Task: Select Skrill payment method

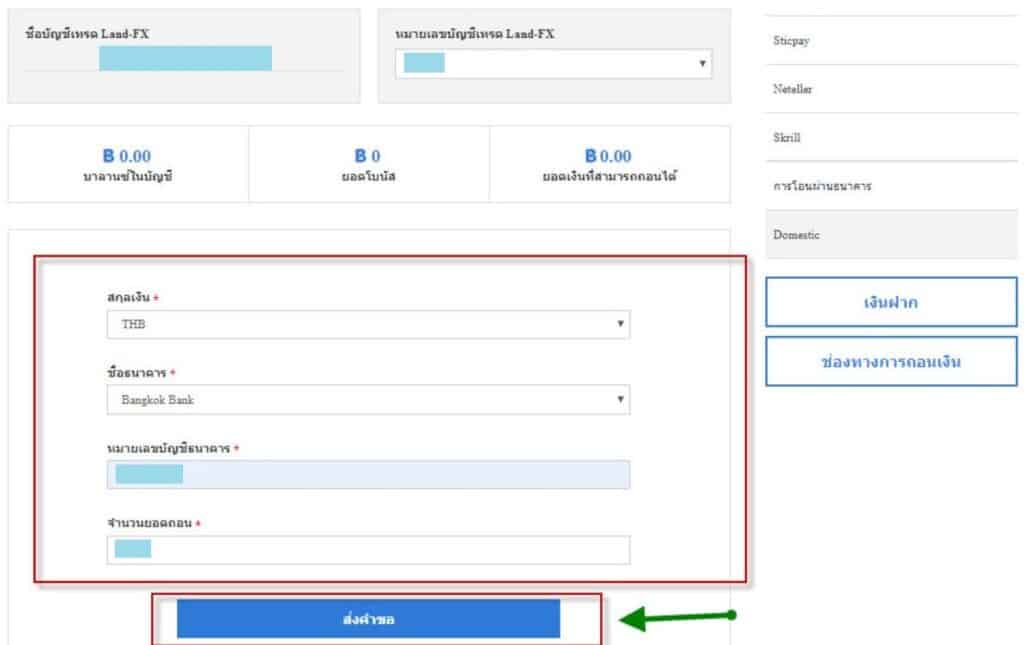Action: (891, 137)
